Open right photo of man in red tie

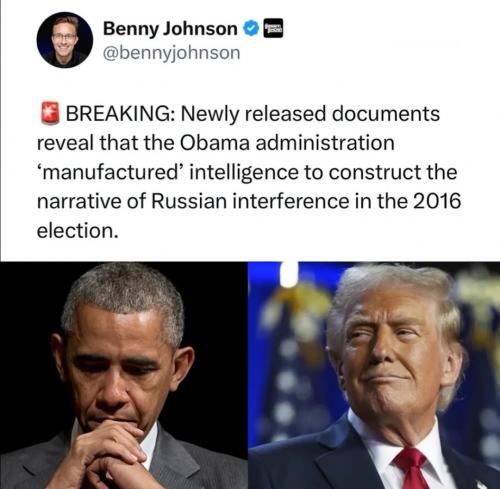(374, 375)
